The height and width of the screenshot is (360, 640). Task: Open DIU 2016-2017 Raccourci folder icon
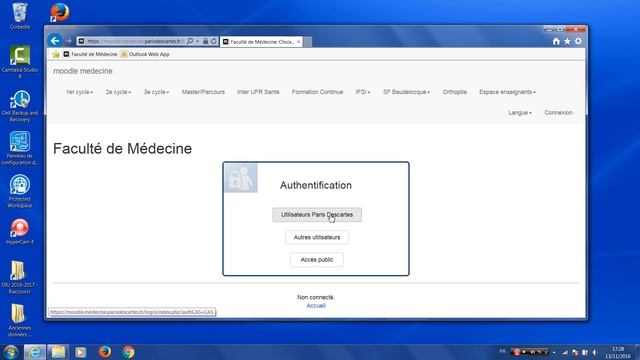[x=19, y=277]
